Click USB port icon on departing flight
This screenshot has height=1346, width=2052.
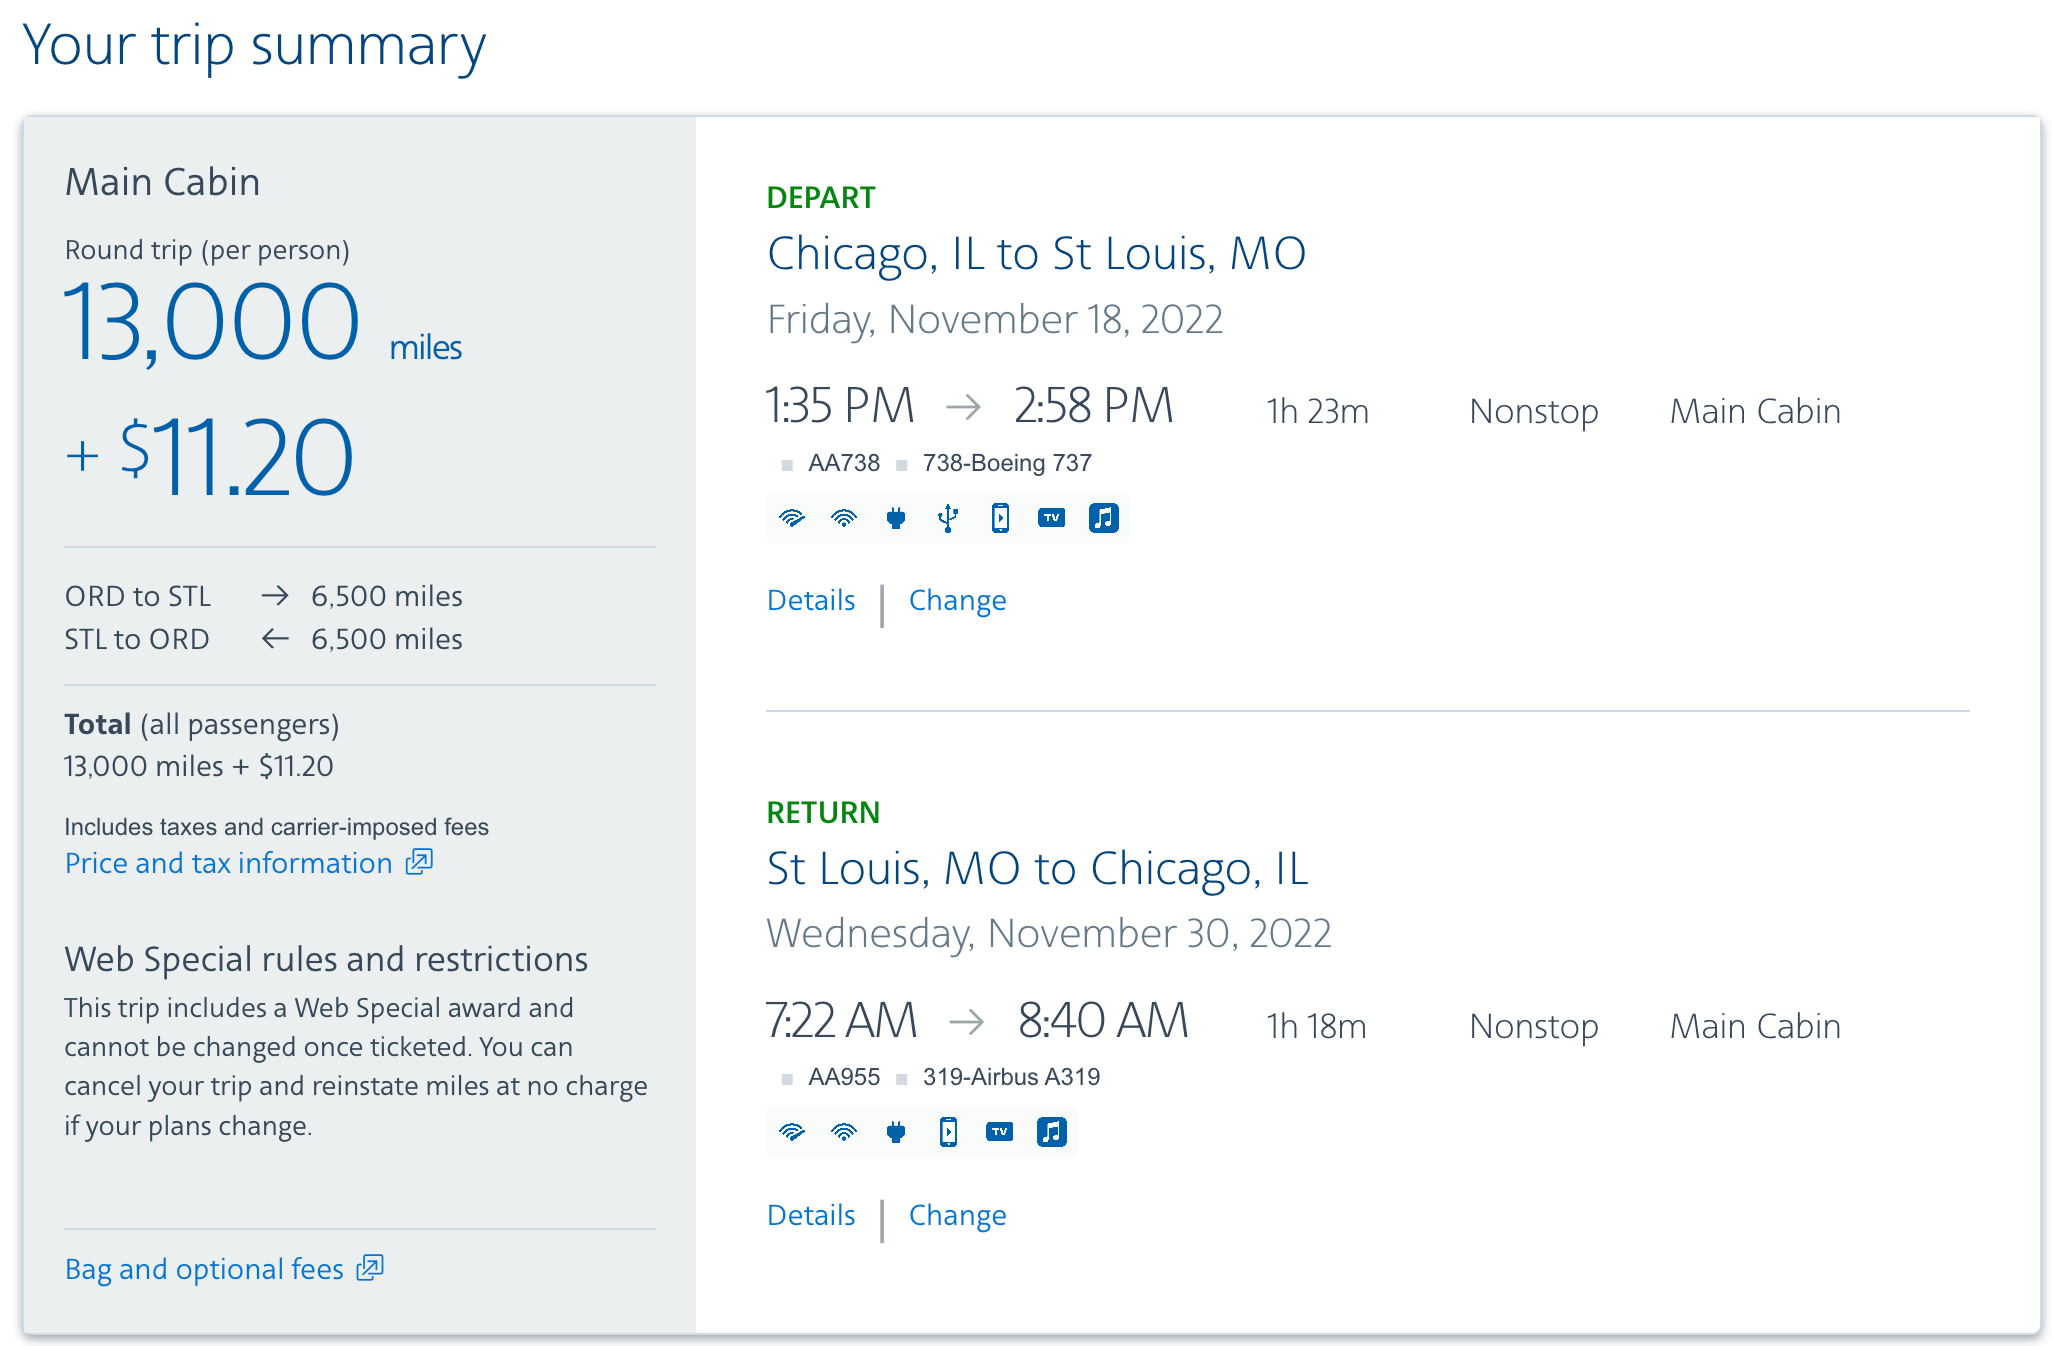(x=948, y=518)
